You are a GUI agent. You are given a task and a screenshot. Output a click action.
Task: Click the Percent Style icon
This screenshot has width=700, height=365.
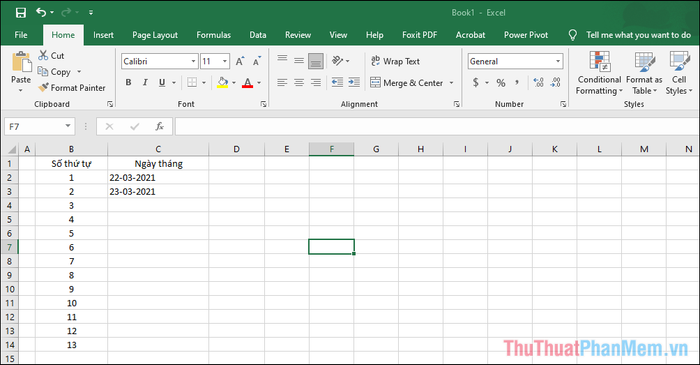pyautogui.click(x=501, y=83)
